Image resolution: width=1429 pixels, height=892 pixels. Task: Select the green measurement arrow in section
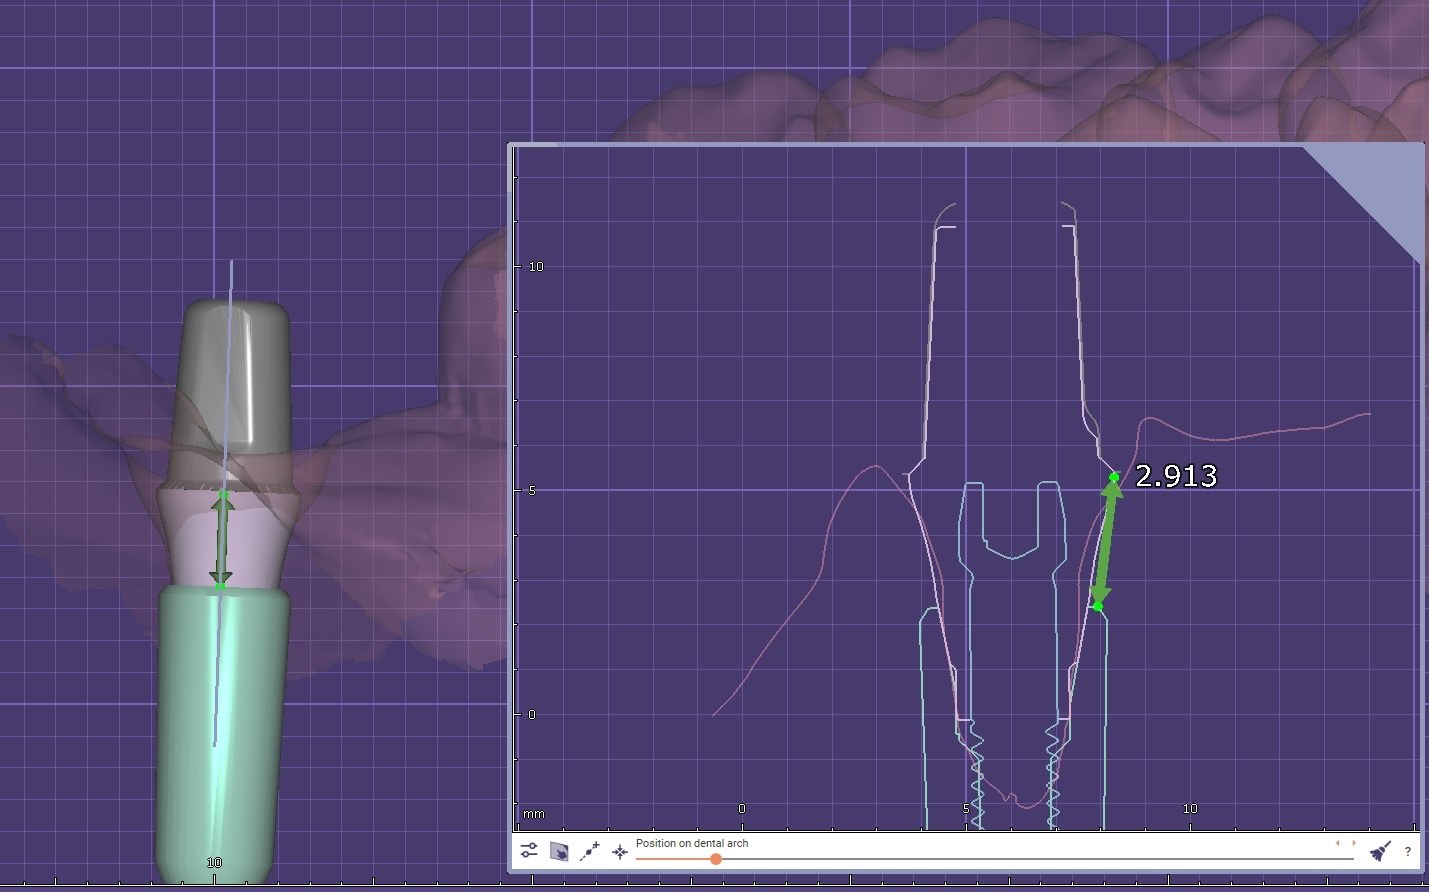[x=1106, y=541]
